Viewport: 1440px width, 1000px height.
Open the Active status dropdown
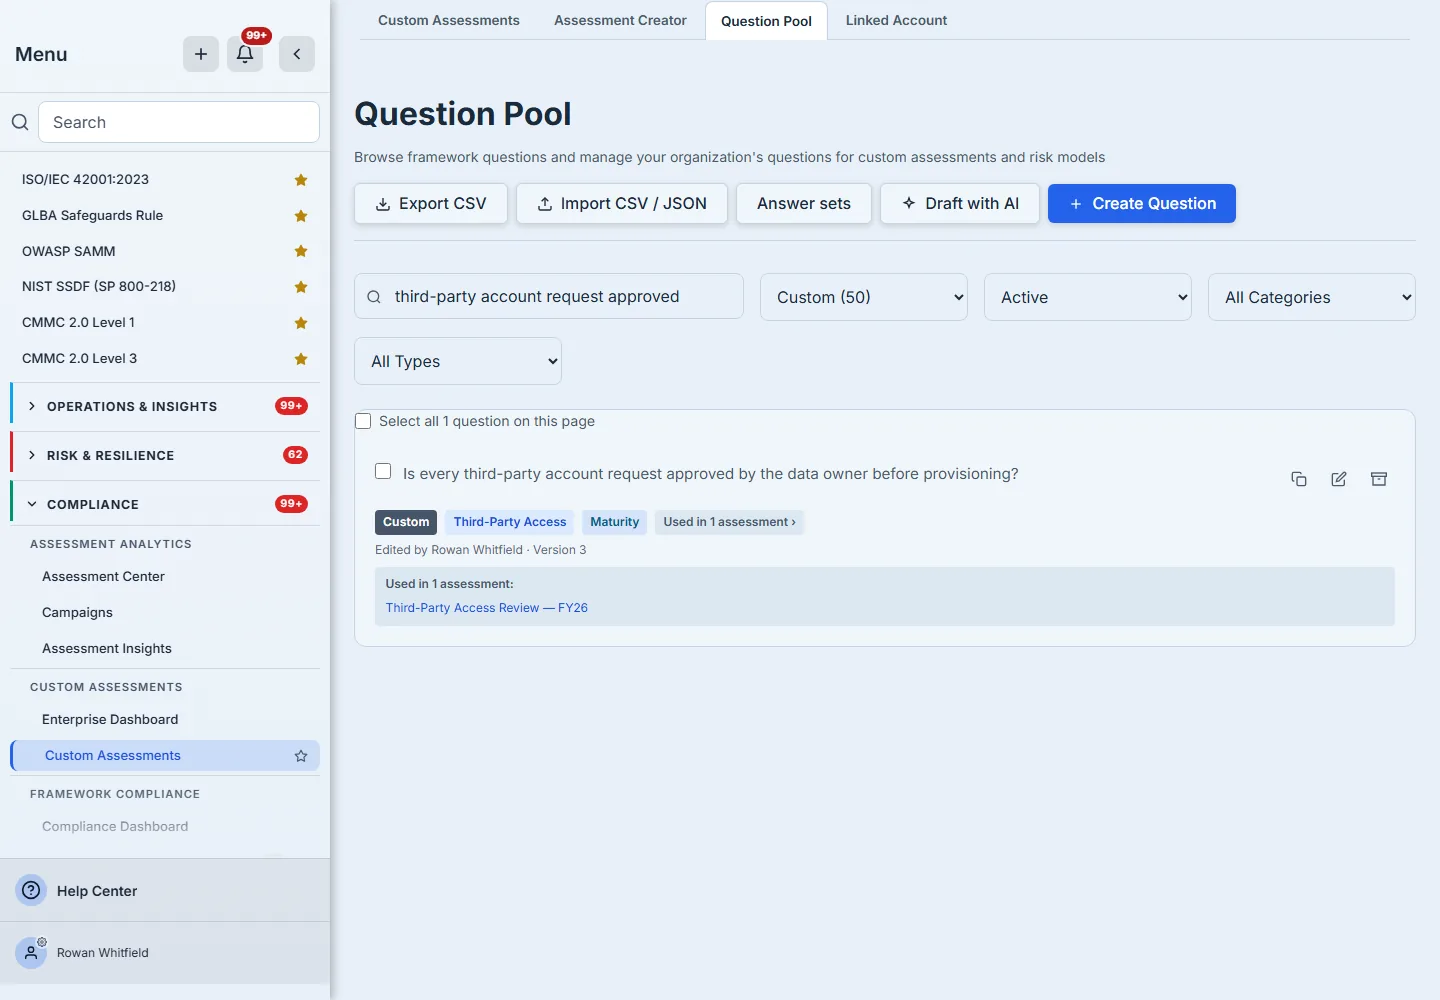point(1088,297)
